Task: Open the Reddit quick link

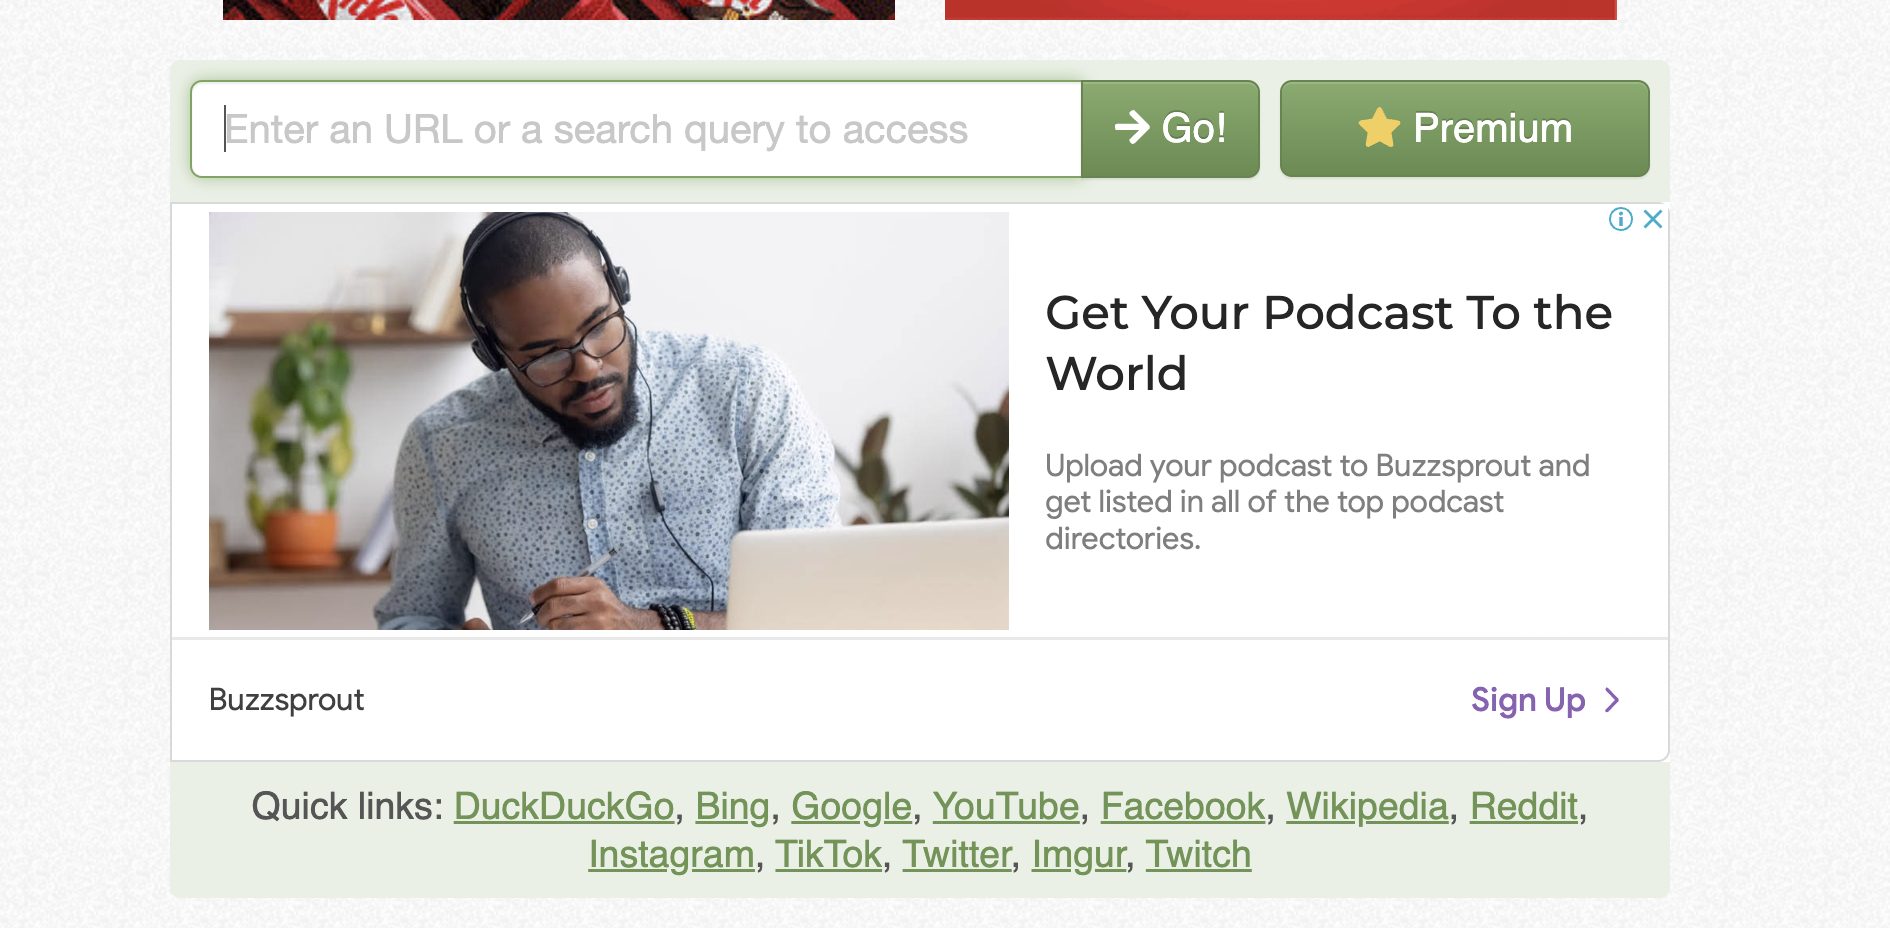Action: [1523, 806]
